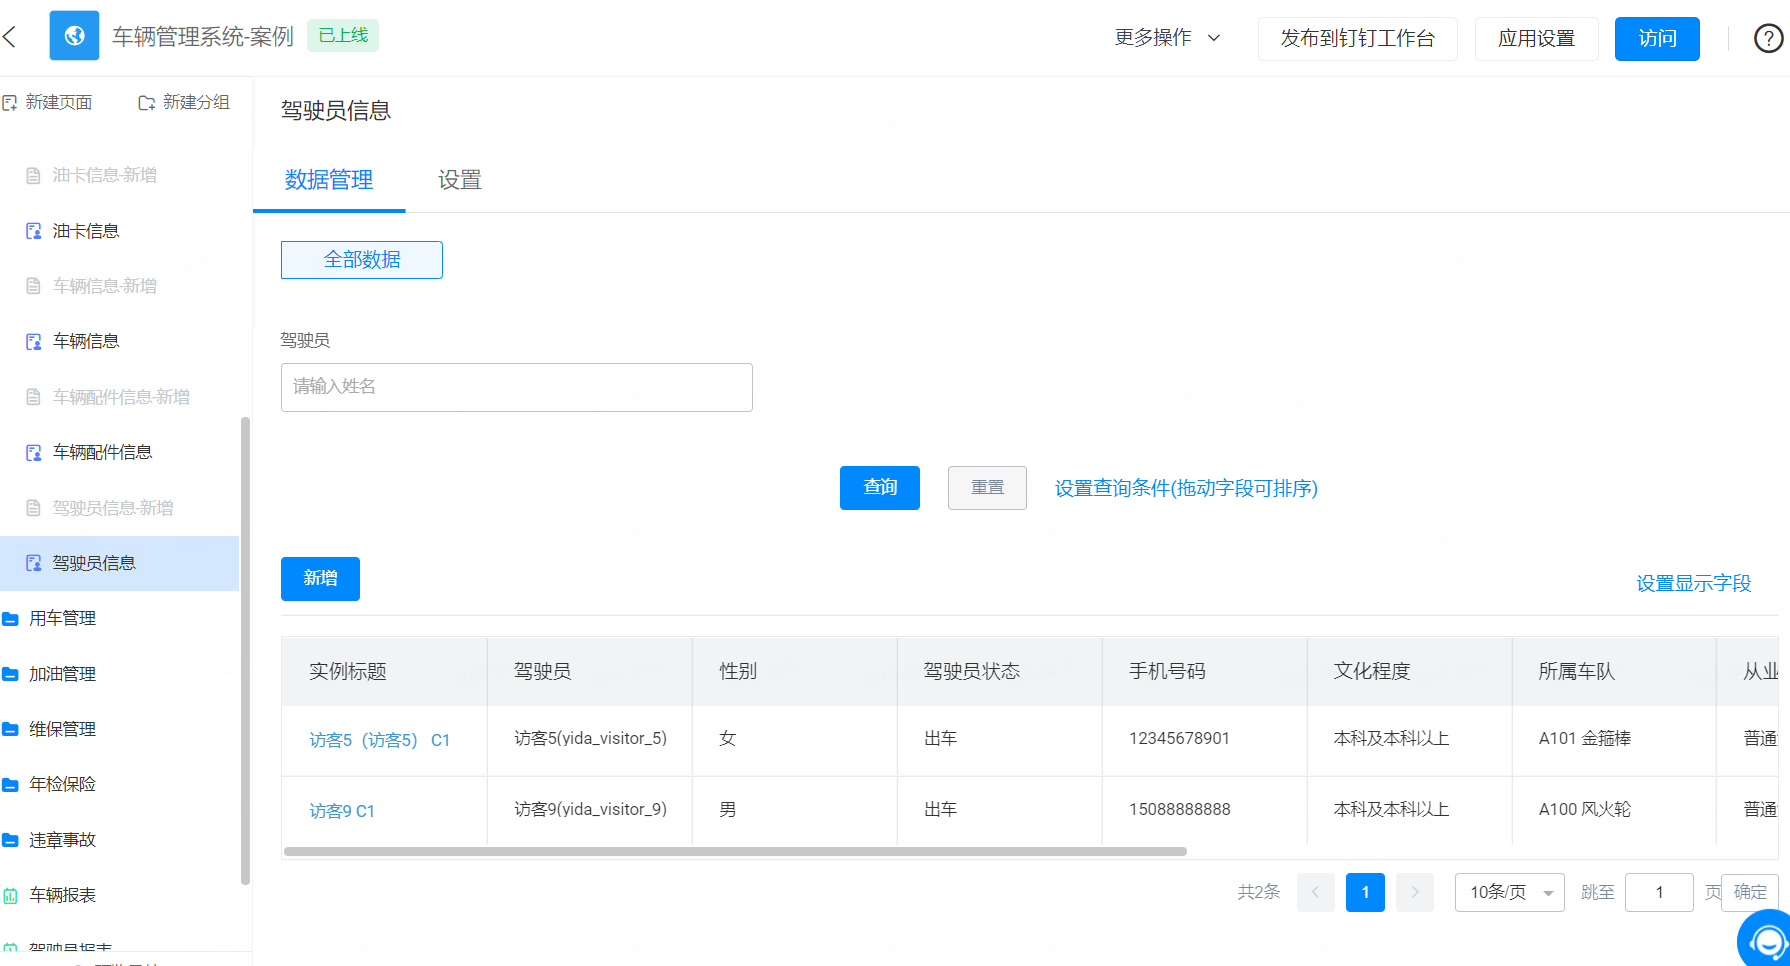Open the 10条/页 page size dropdown
The height and width of the screenshot is (966, 1790).
click(x=1510, y=892)
